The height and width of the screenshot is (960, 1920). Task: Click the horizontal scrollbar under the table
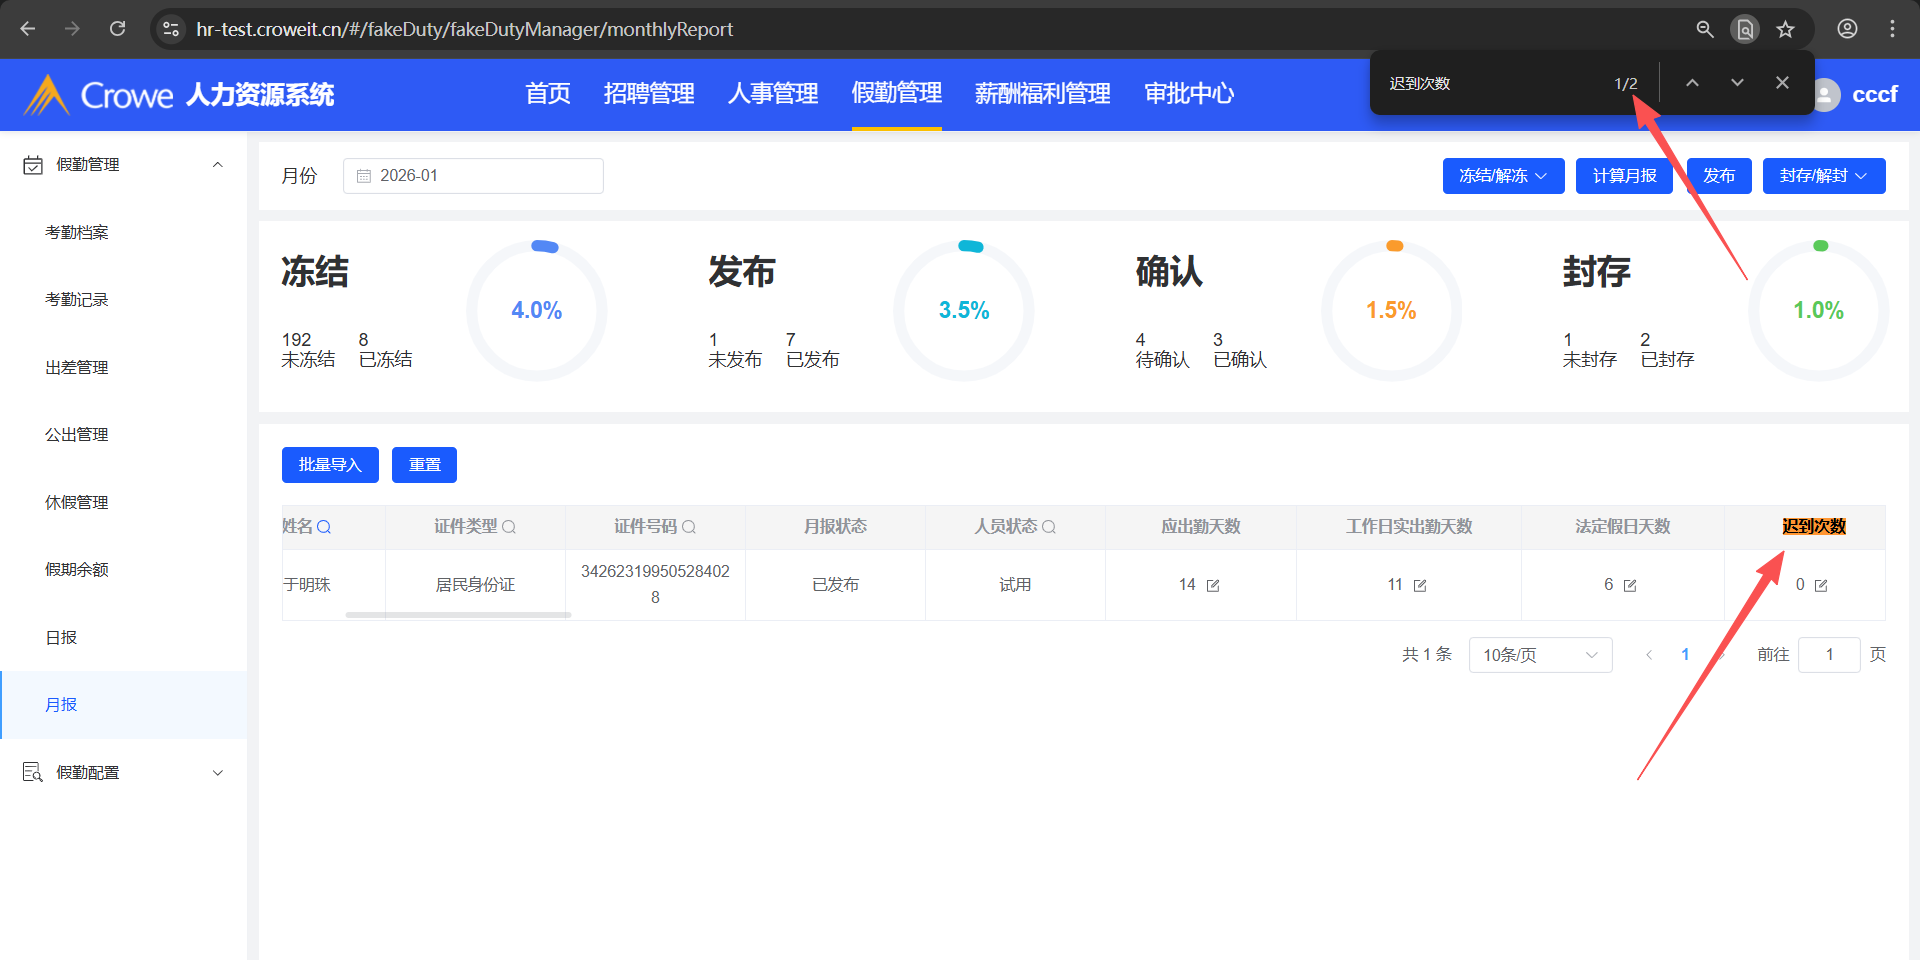tap(458, 615)
